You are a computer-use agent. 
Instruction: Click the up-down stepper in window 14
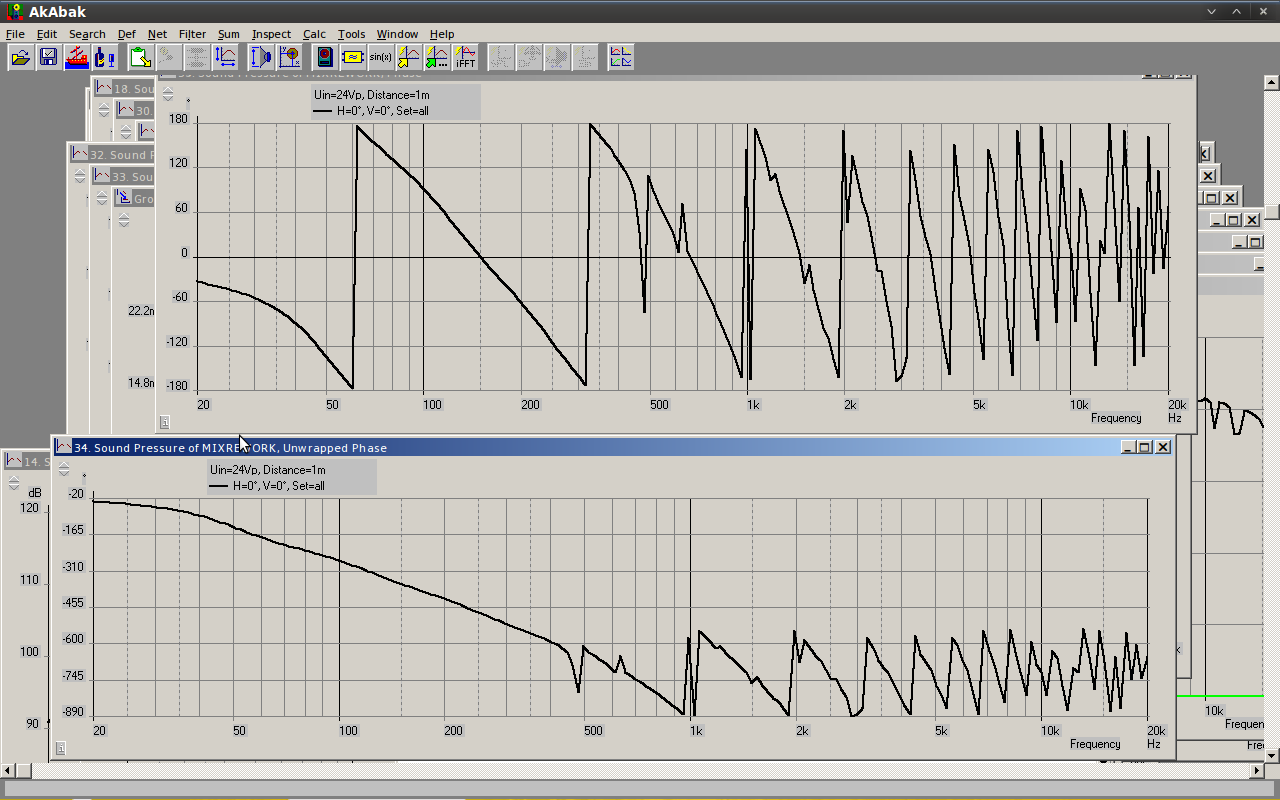(x=13, y=483)
